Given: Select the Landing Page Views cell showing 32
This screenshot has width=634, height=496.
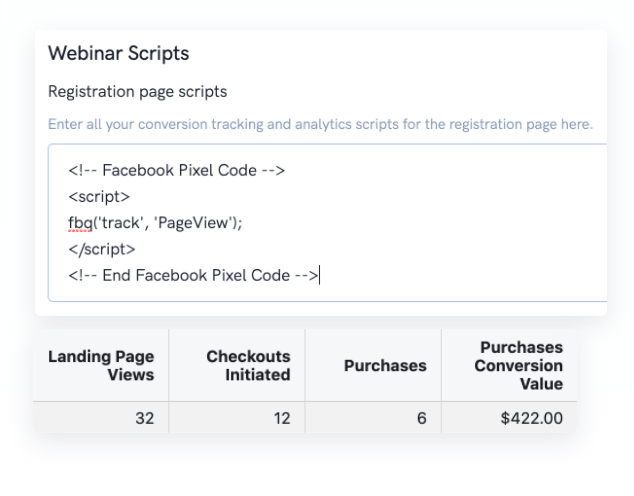Looking at the screenshot, I should tap(144, 419).
